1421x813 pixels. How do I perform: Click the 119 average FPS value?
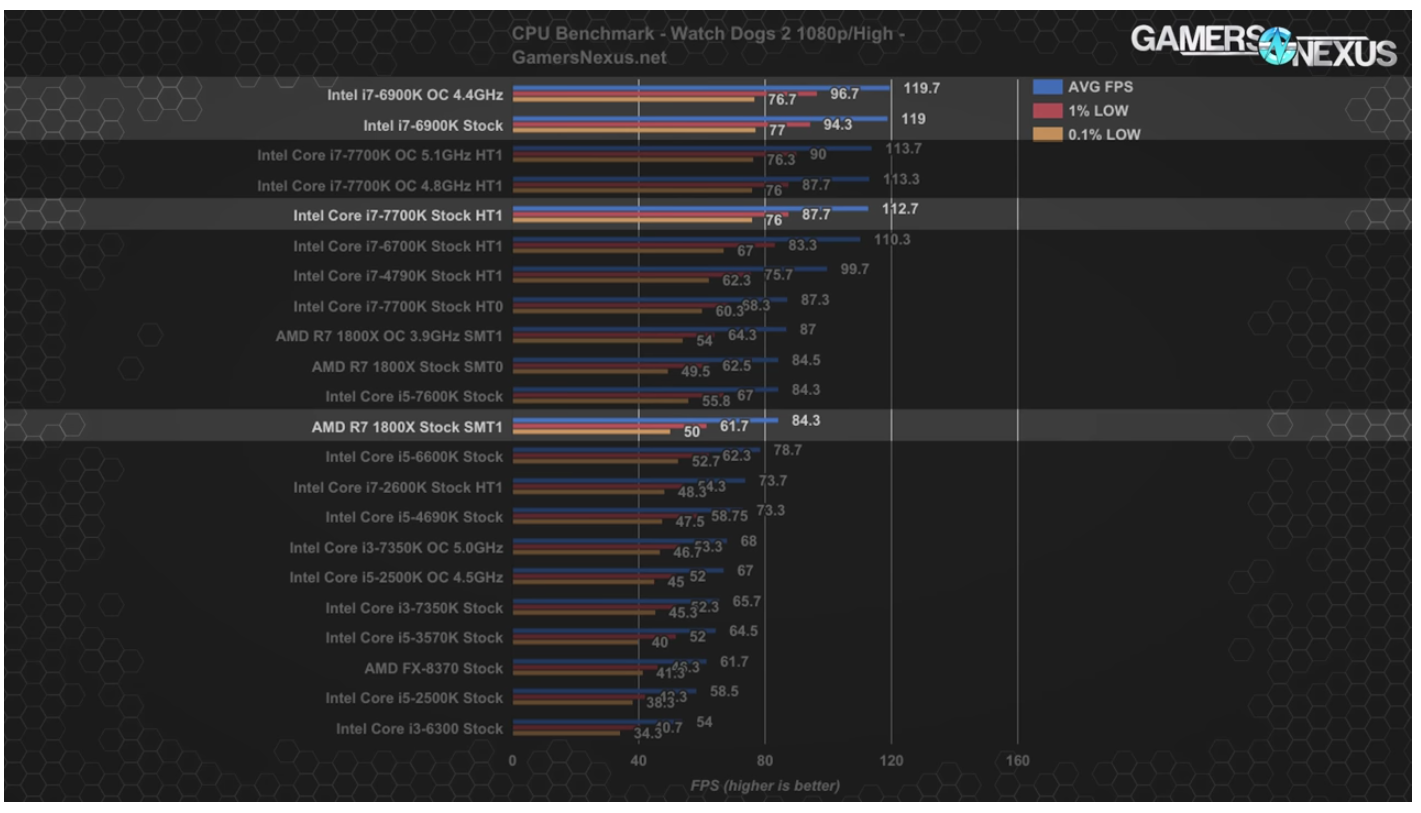tap(913, 118)
